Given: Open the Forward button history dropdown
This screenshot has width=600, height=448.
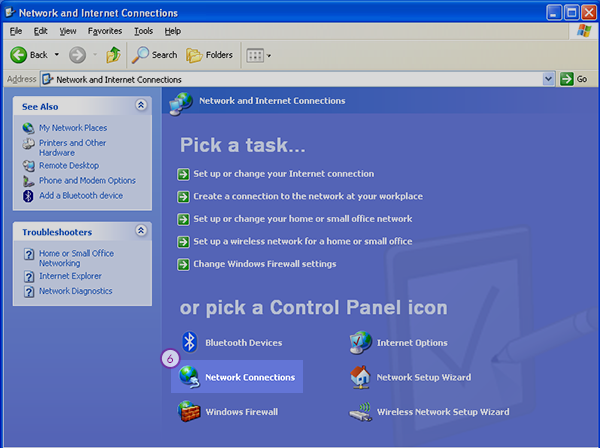Looking at the screenshot, I should (x=95, y=55).
